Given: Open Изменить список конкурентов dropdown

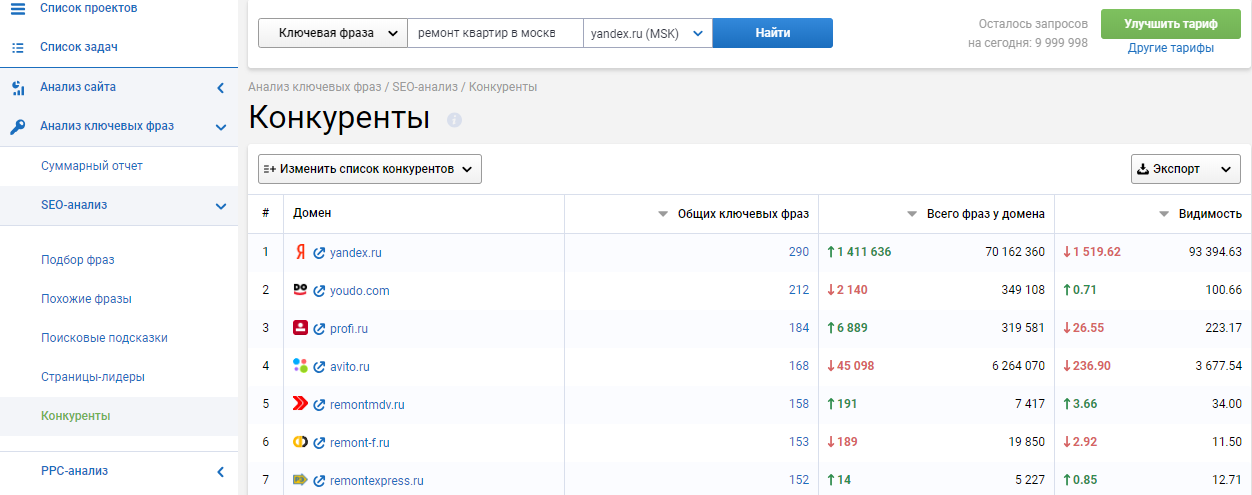Looking at the screenshot, I should tap(370, 169).
